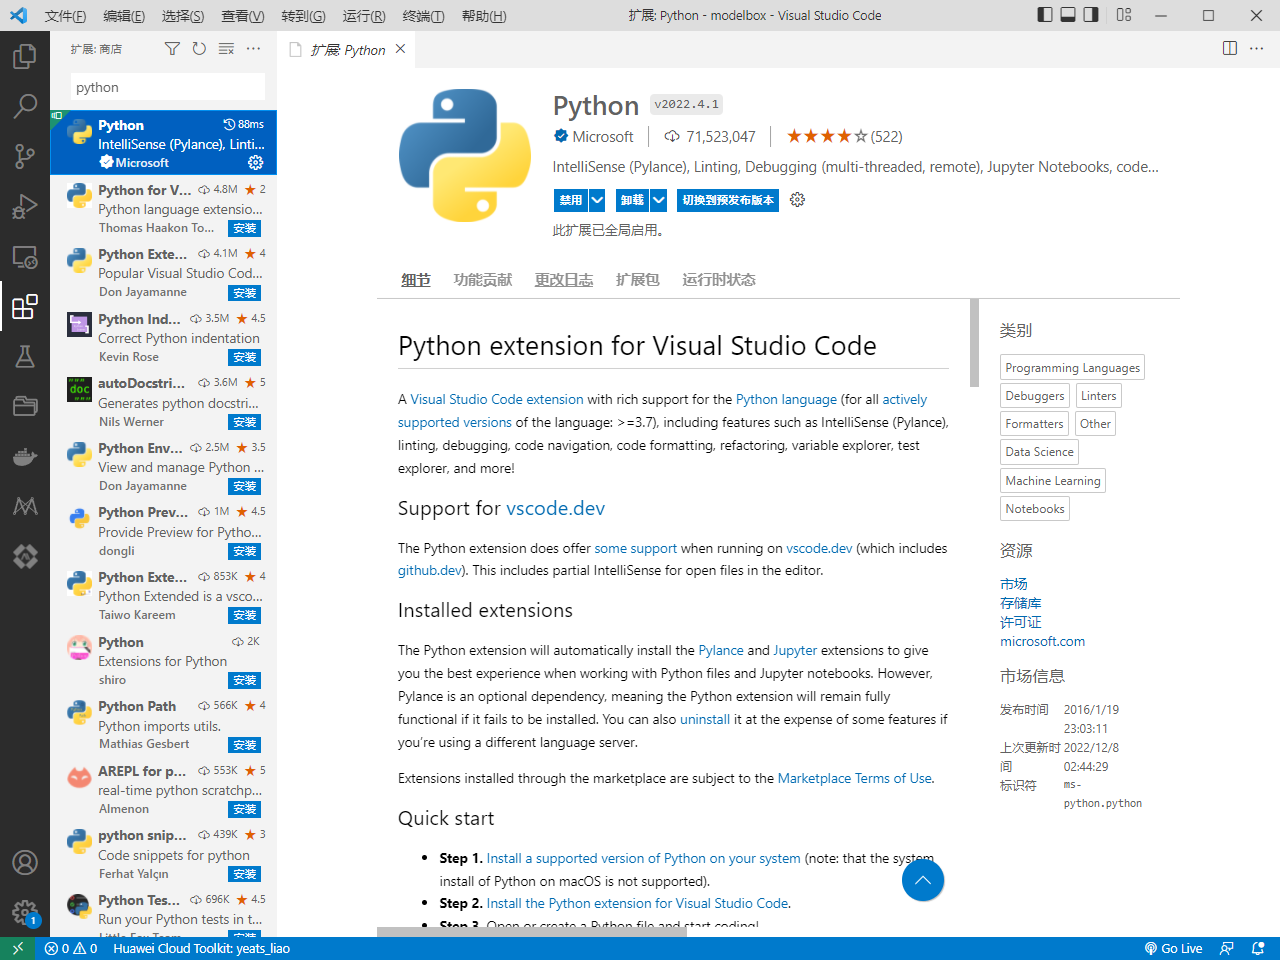1280x960 pixels.
Task: Refresh the extensions list
Action: point(199,49)
